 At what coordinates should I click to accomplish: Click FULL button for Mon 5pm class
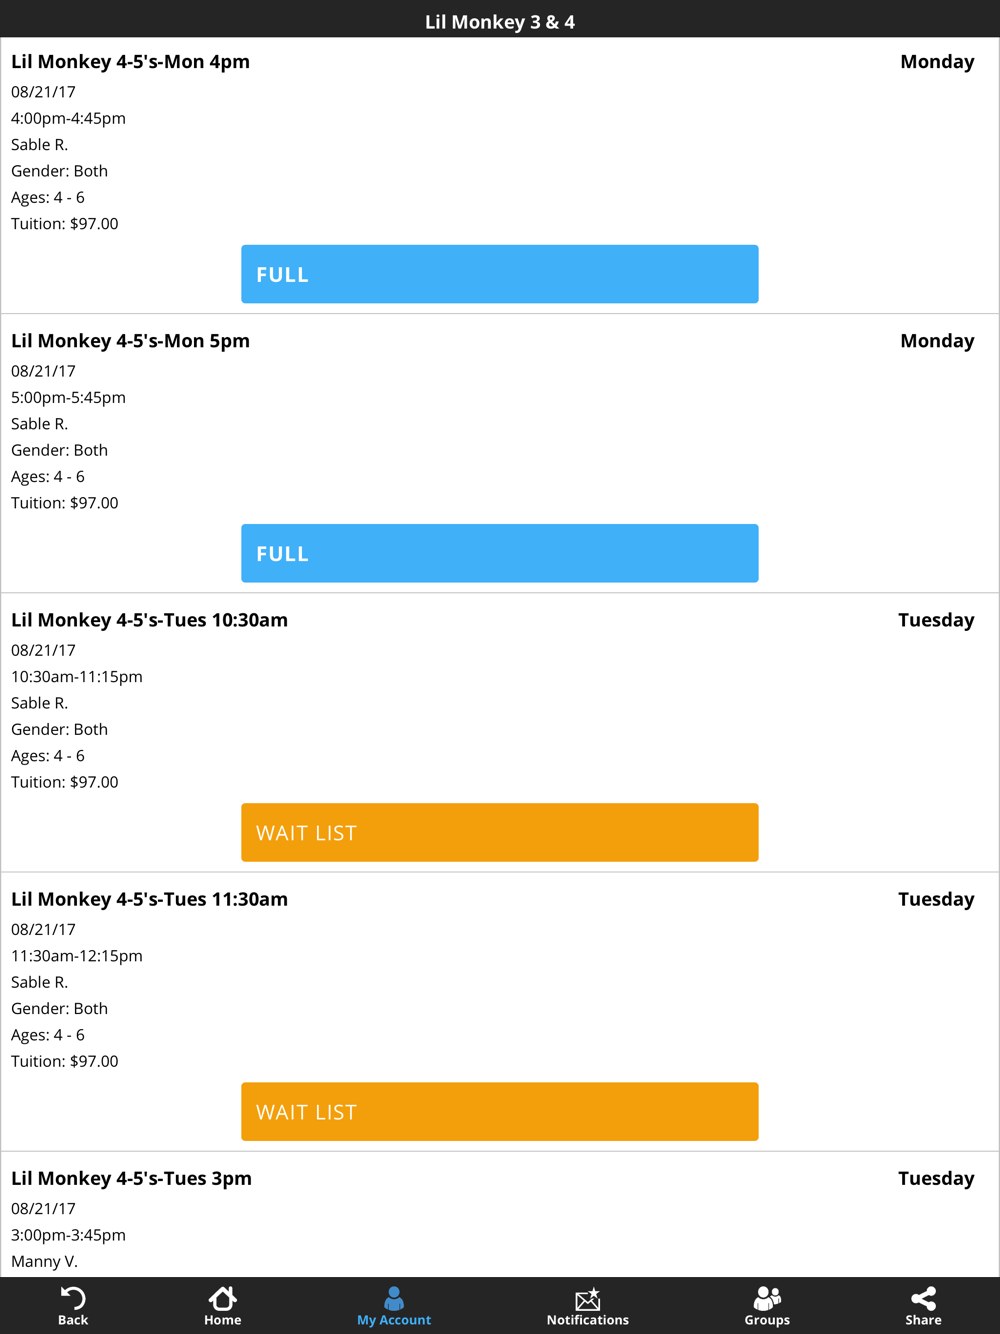500,553
